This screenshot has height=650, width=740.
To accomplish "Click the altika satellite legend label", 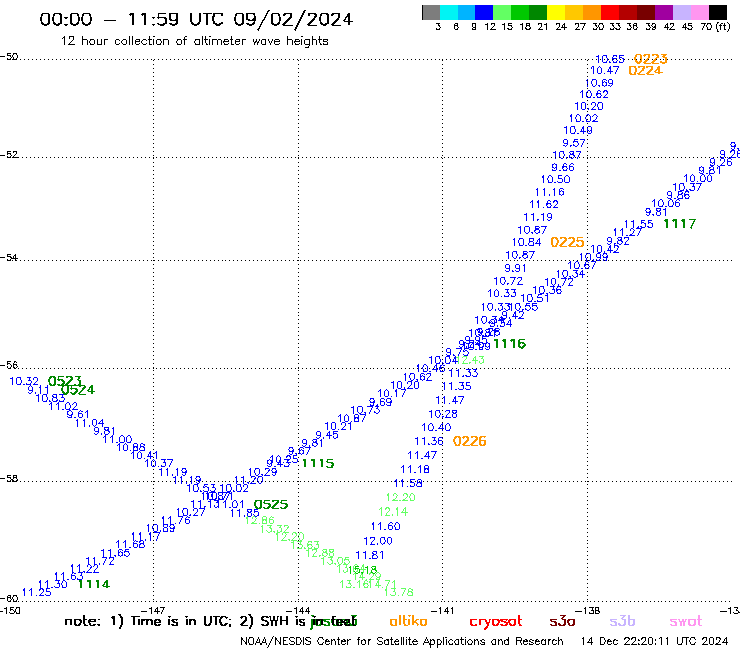I will point(408,621).
